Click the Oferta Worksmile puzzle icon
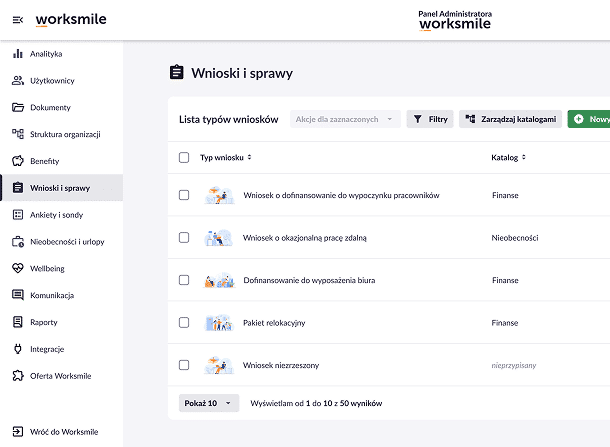The height and width of the screenshot is (447, 610). point(17,376)
